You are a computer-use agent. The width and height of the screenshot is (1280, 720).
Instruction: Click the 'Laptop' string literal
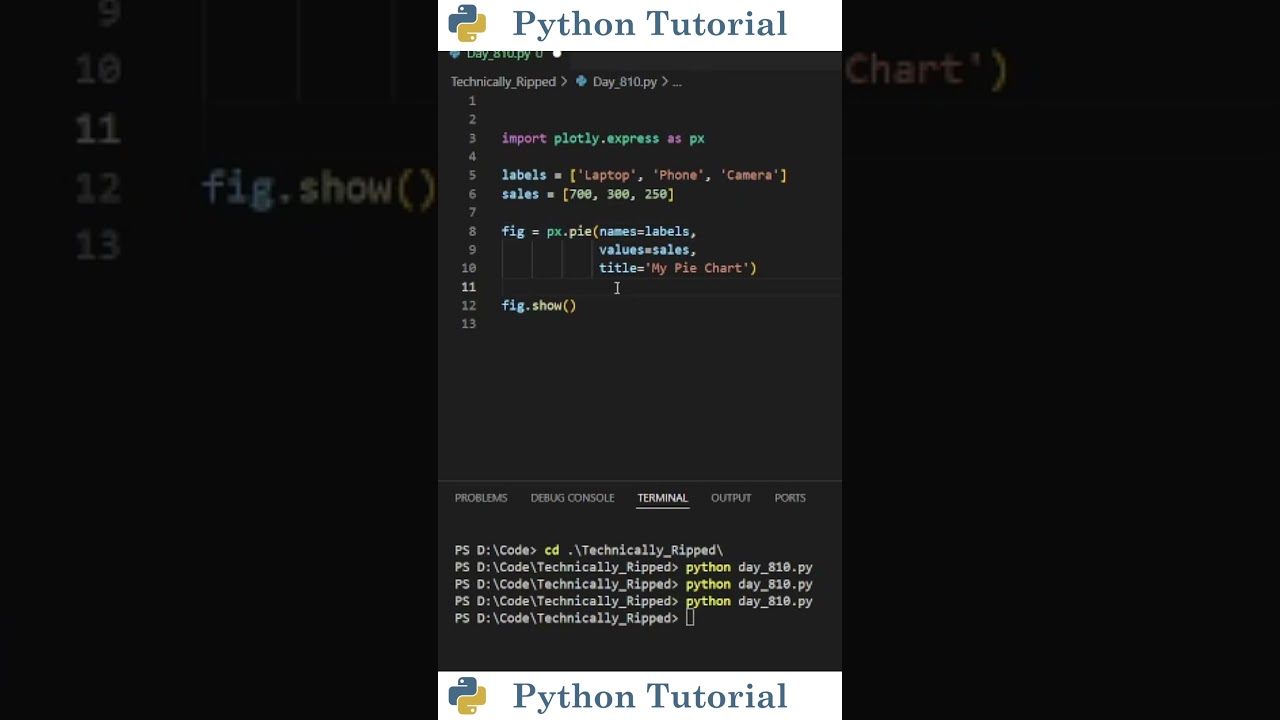[607, 176]
